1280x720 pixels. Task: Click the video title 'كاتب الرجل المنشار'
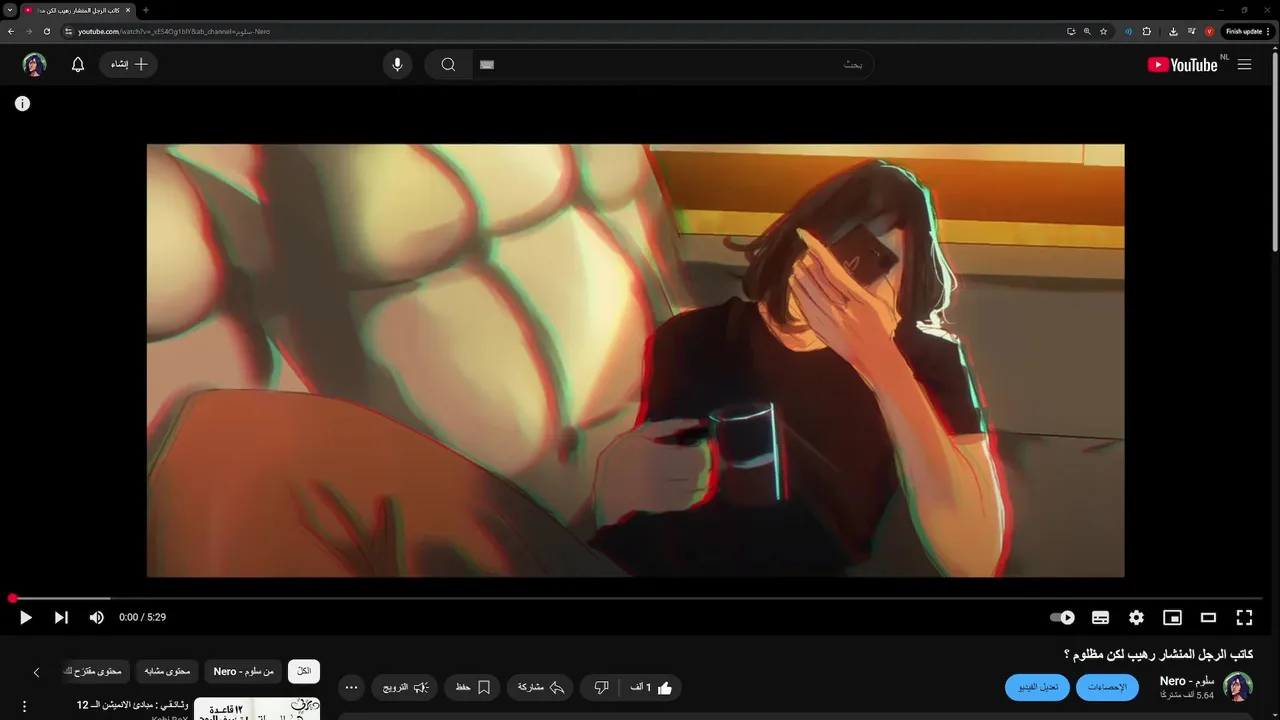(x=1158, y=654)
